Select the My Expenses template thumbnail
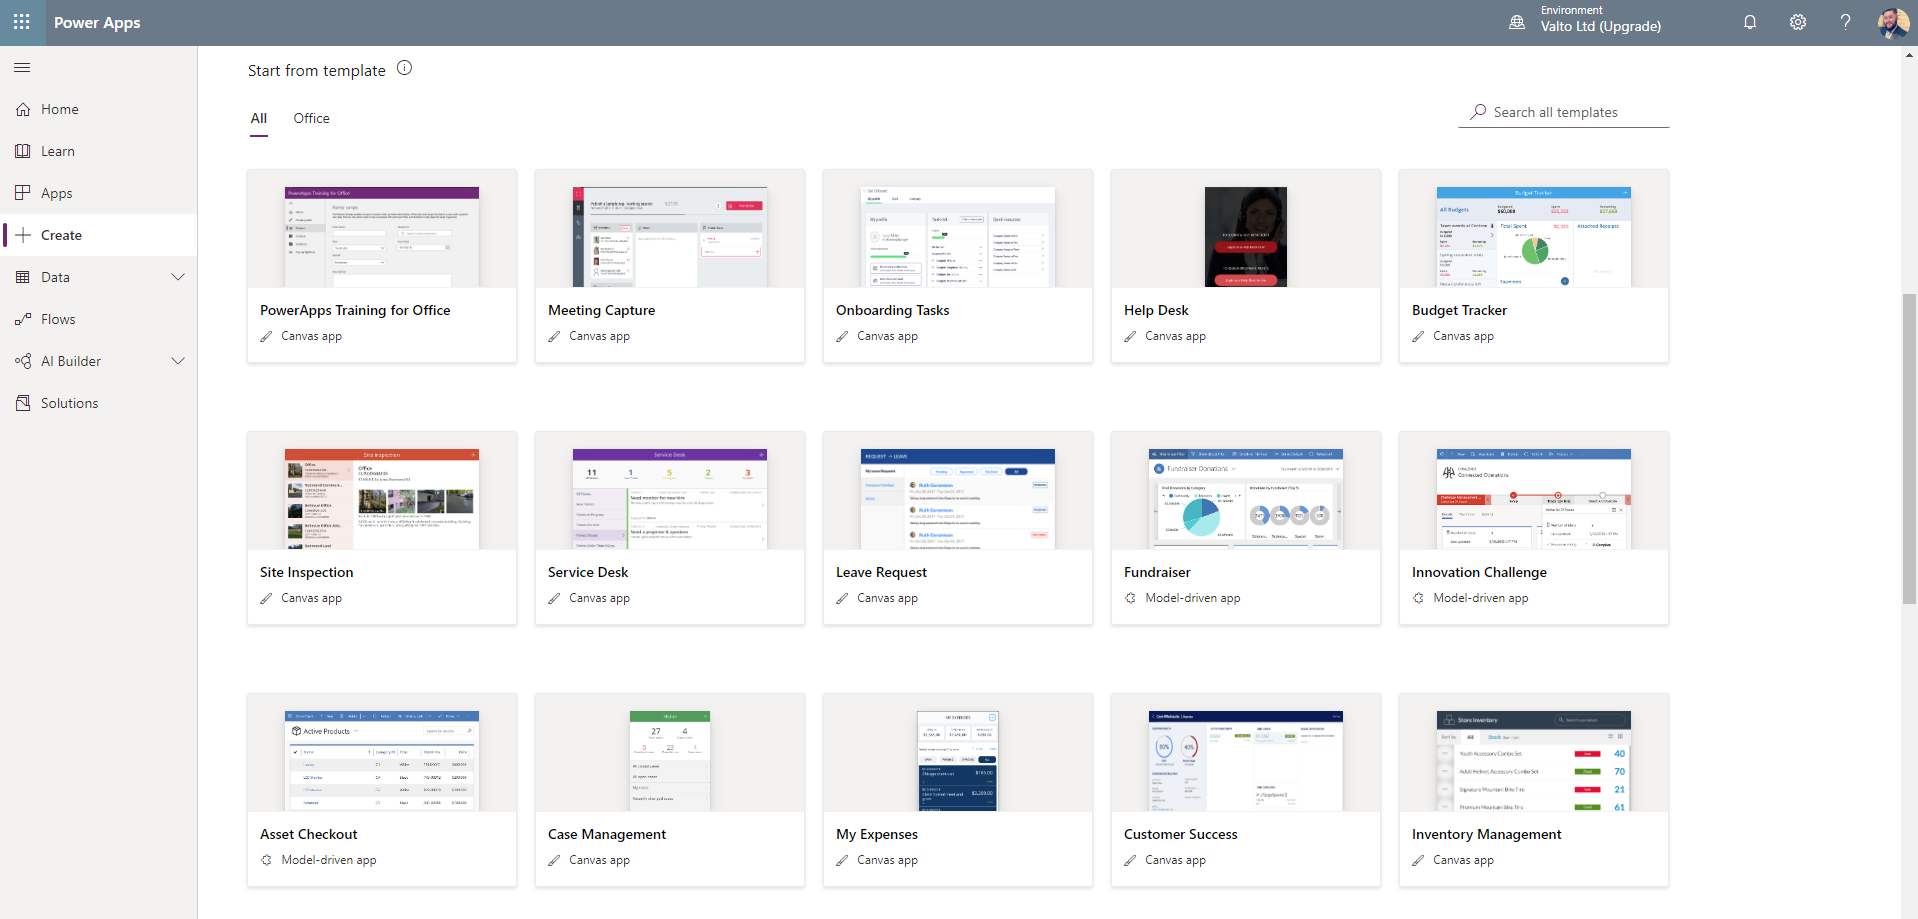This screenshot has height=919, width=1918. (x=958, y=761)
